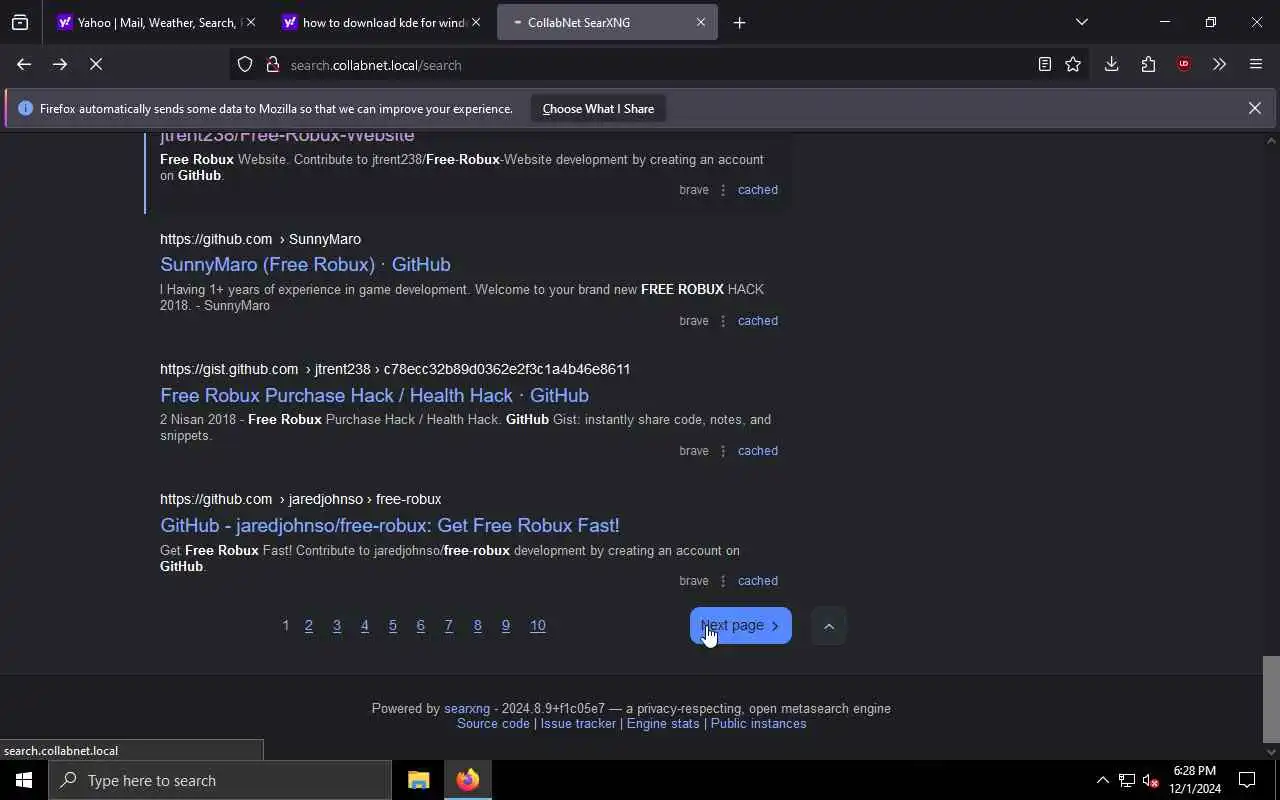Open the searxng footer link
The height and width of the screenshot is (800, 1280).
coord(467,709)
